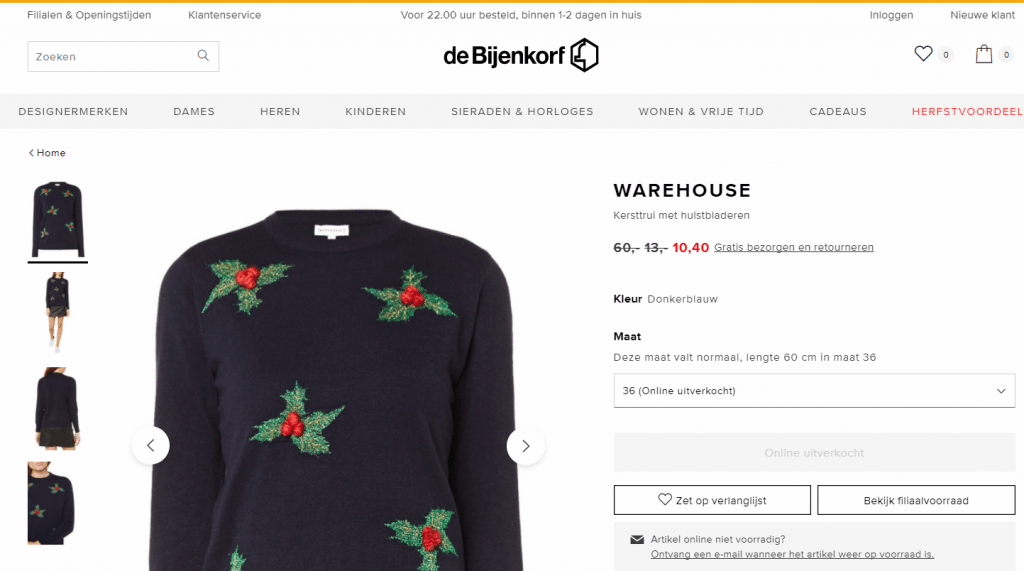Click the de Bijenkorf logo
The image size is (1024, 571).
coord(520,55)
